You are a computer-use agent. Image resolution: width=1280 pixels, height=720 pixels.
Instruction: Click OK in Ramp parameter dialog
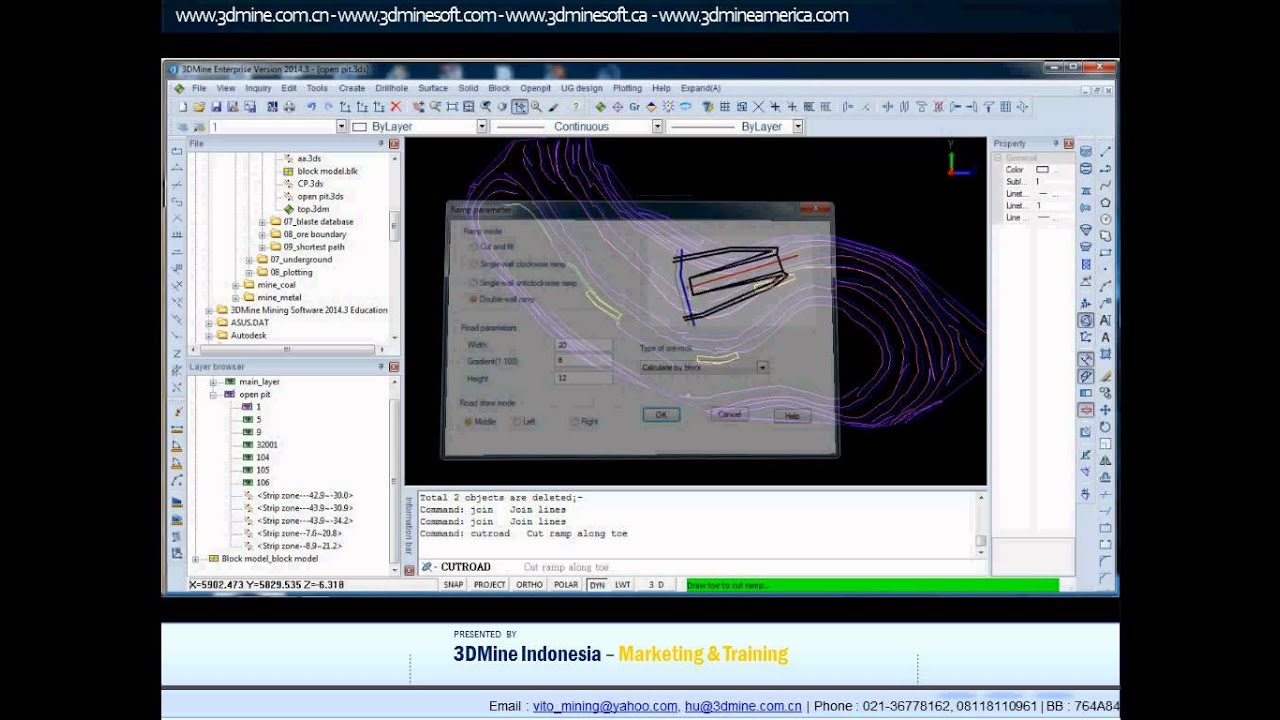(661, 415)
